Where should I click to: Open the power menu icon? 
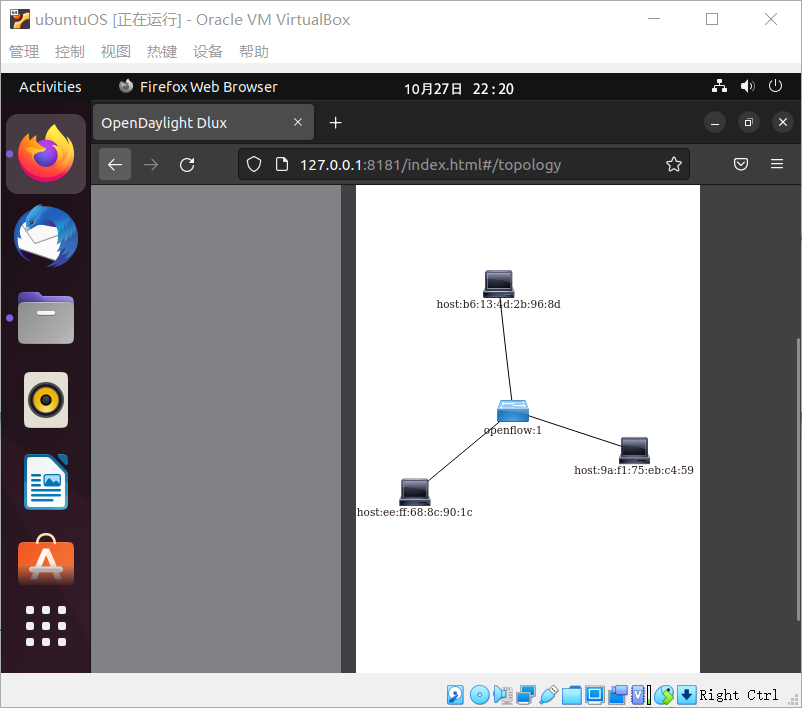pyautogui.click(x=775, y=86)
